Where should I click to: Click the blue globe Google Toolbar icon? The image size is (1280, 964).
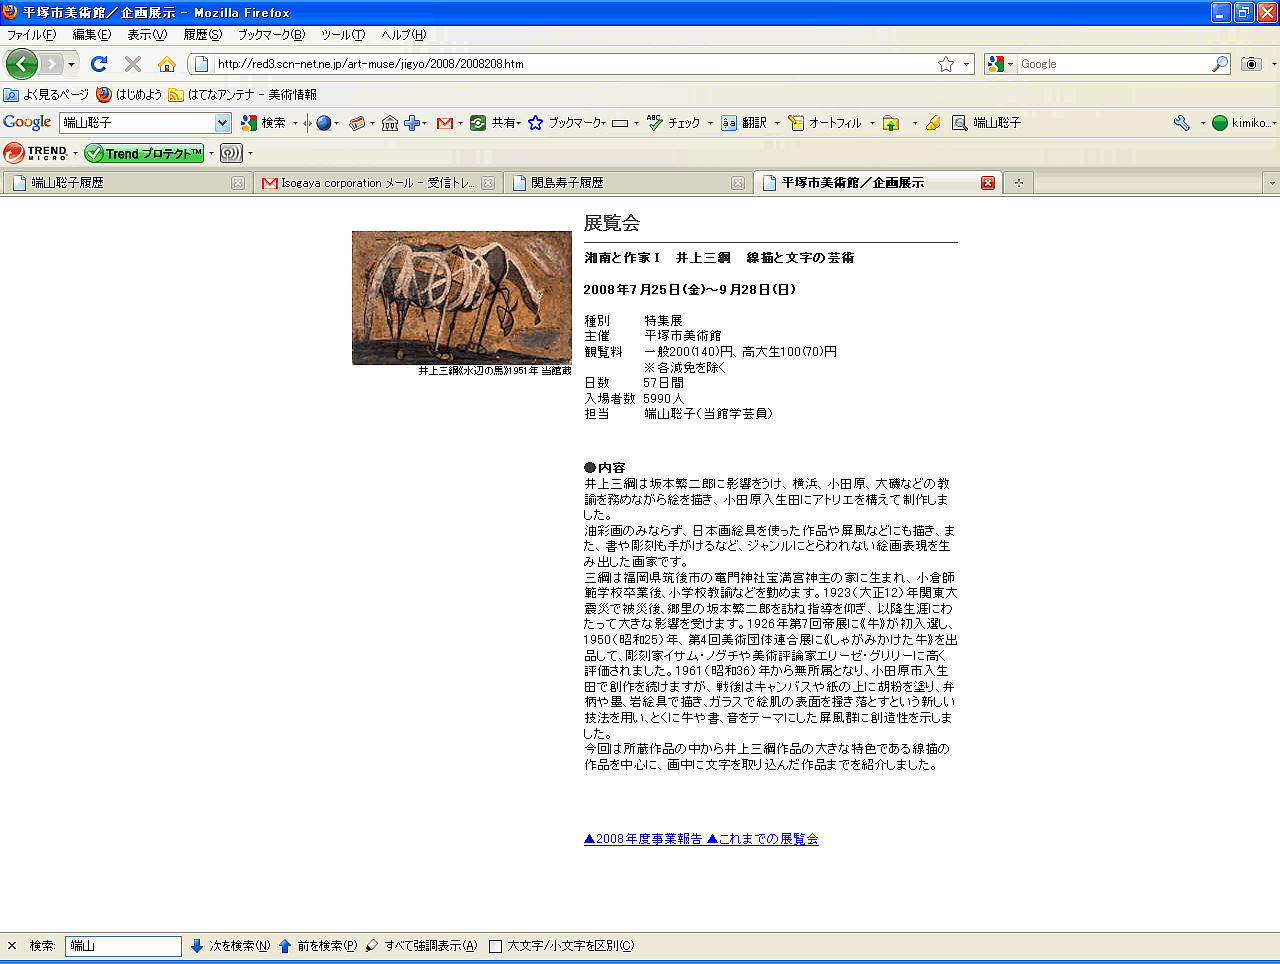click(x=323, y=123)
